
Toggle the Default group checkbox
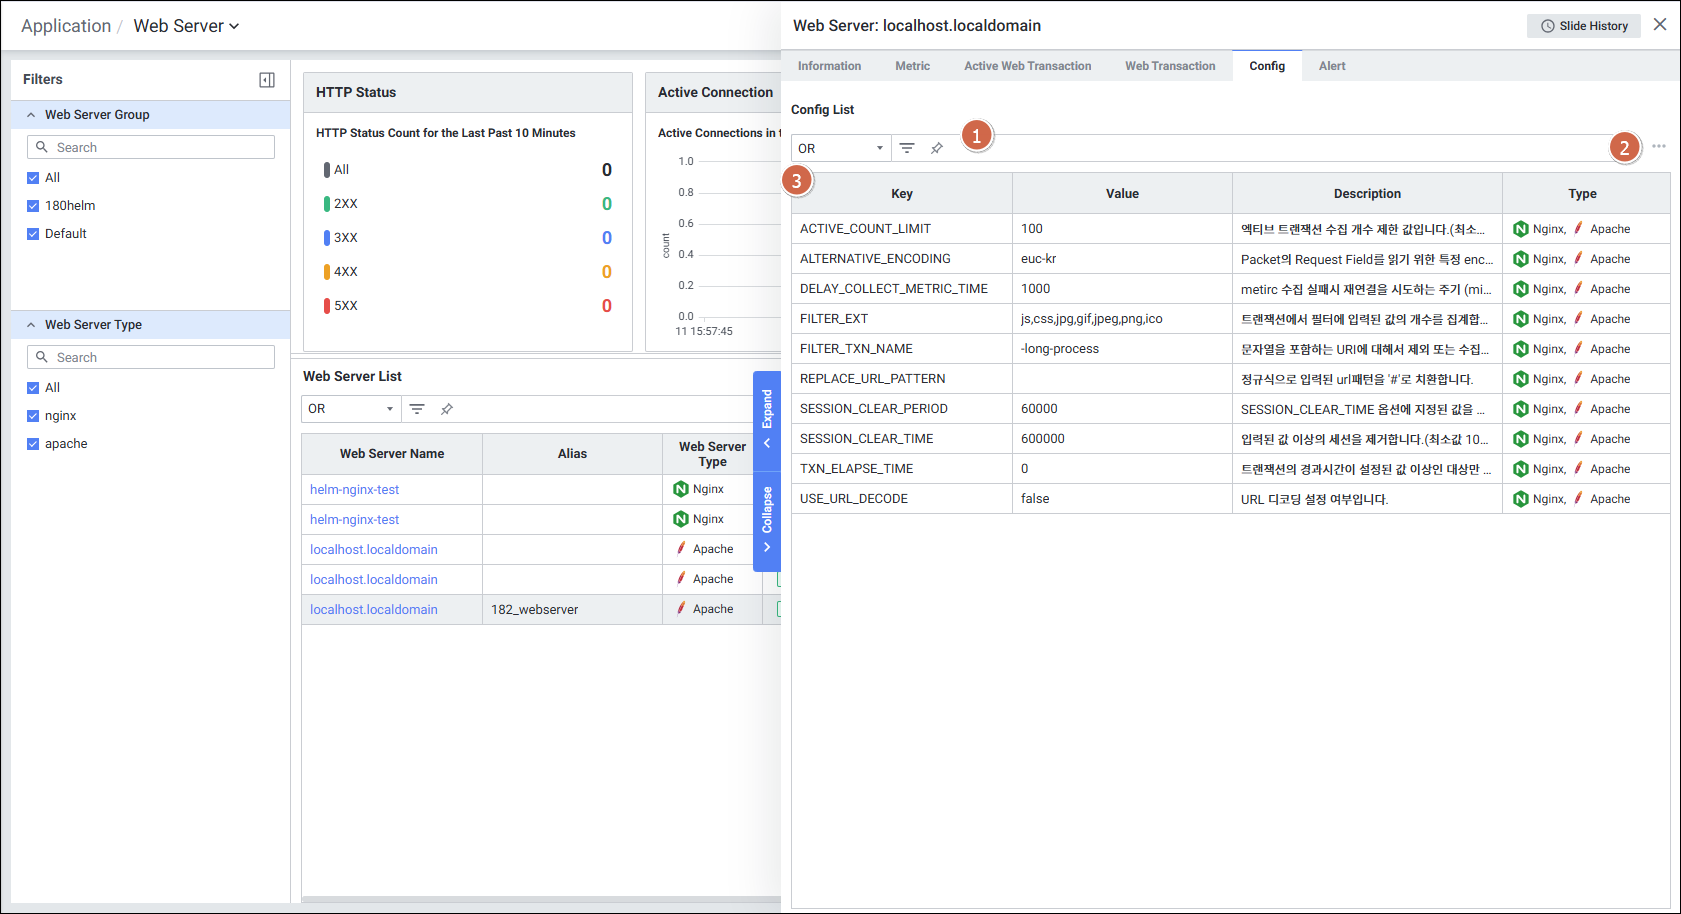(33, 234)
